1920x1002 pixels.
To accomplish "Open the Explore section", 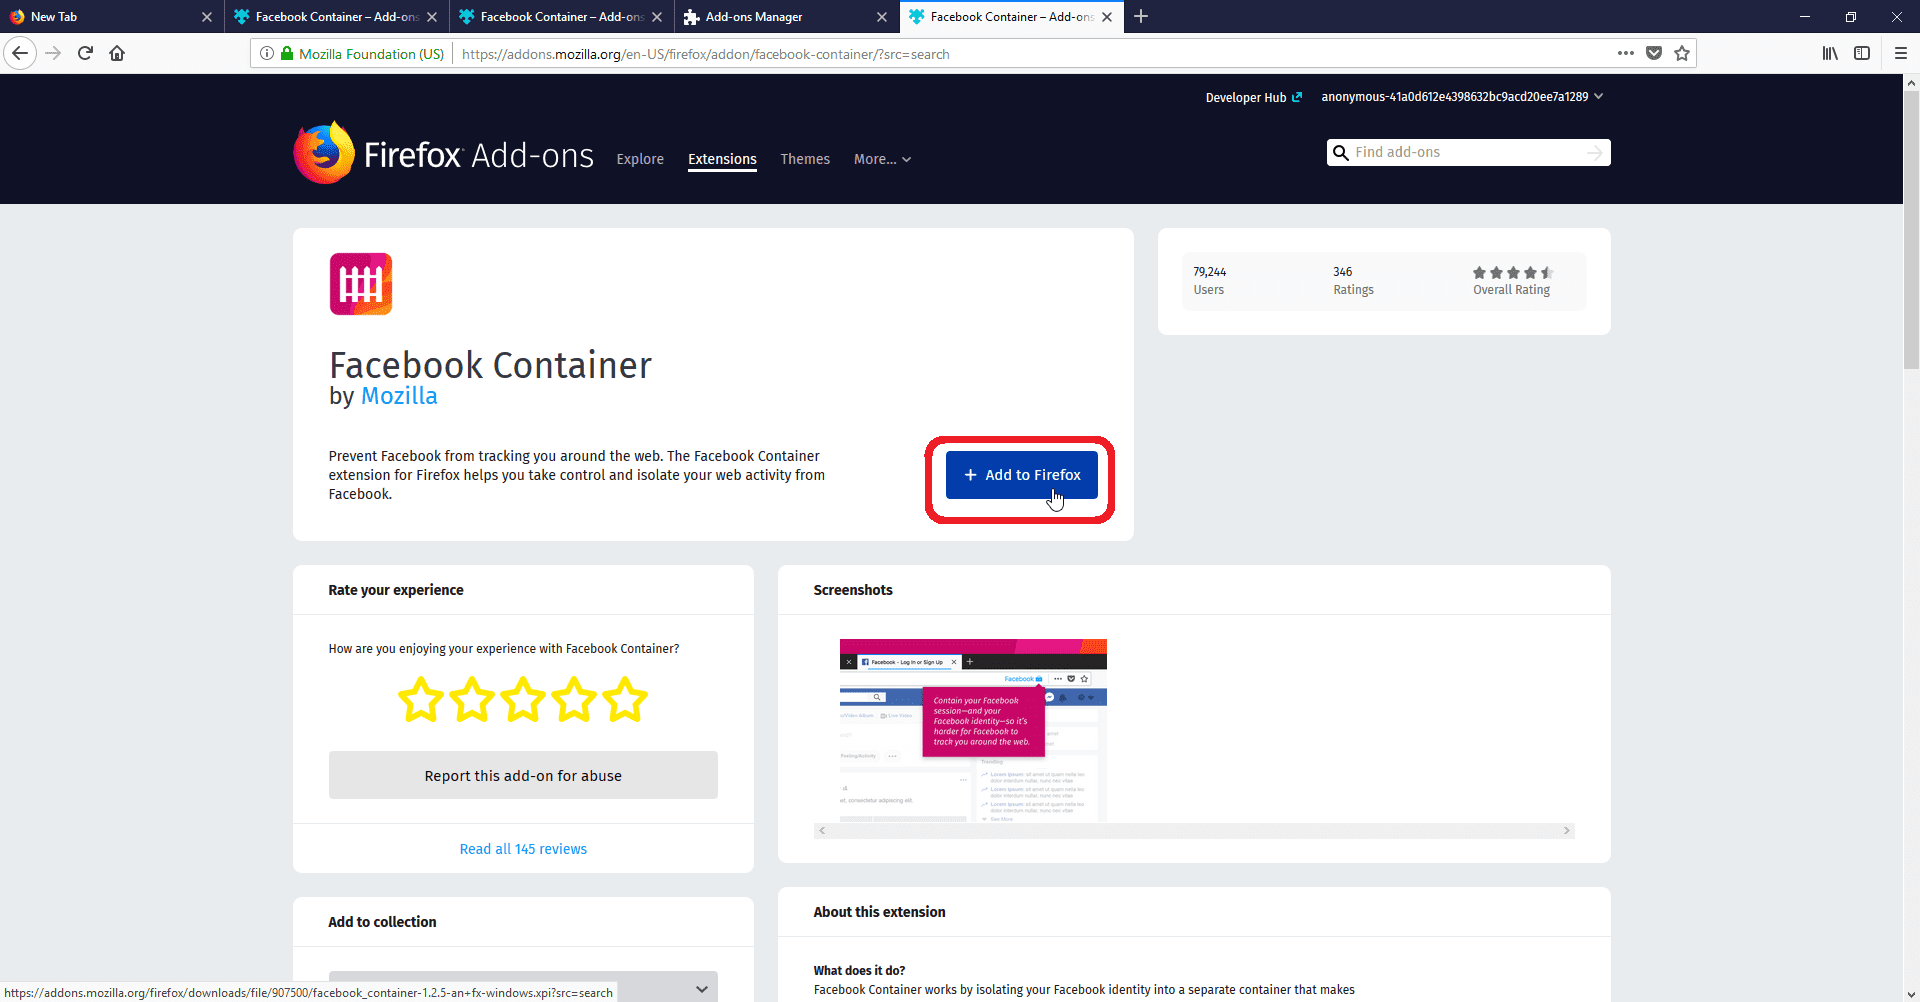I will point(640,159).
